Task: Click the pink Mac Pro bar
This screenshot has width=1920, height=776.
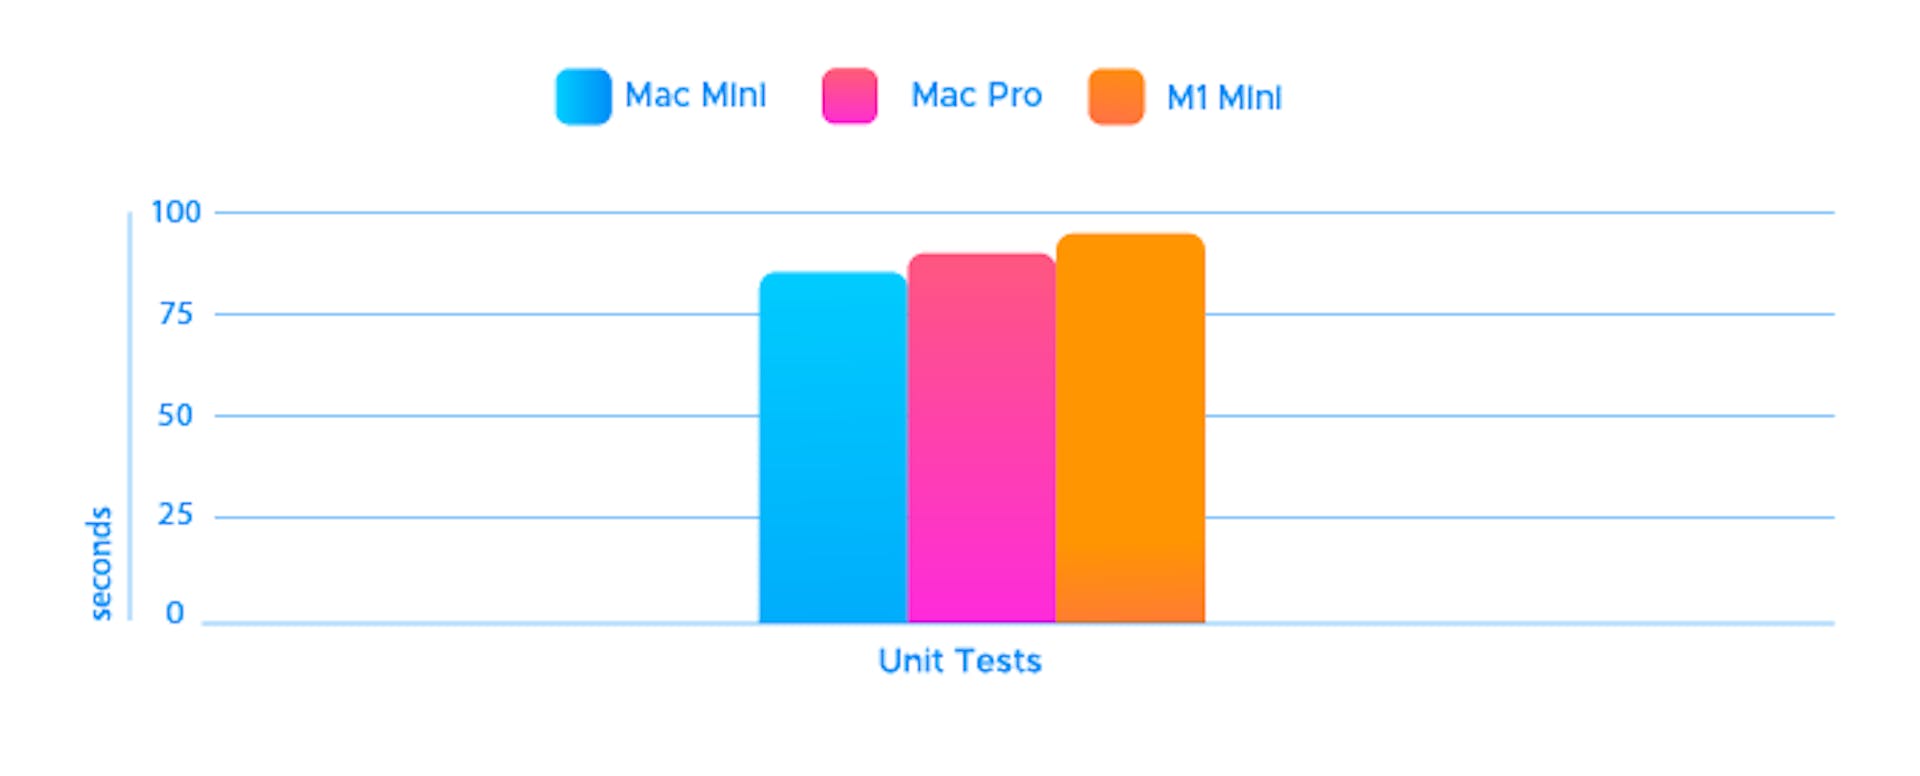Action: [x=981, y=440]
